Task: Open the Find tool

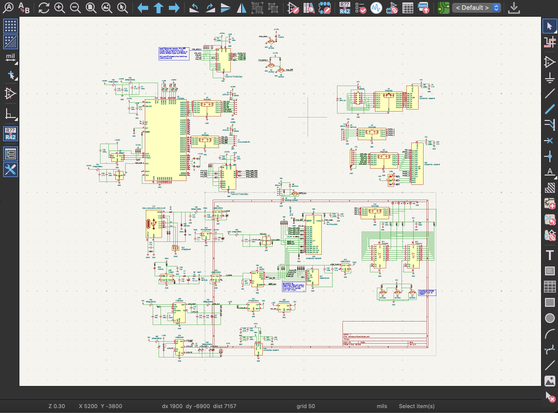Action: coord(8,7)
